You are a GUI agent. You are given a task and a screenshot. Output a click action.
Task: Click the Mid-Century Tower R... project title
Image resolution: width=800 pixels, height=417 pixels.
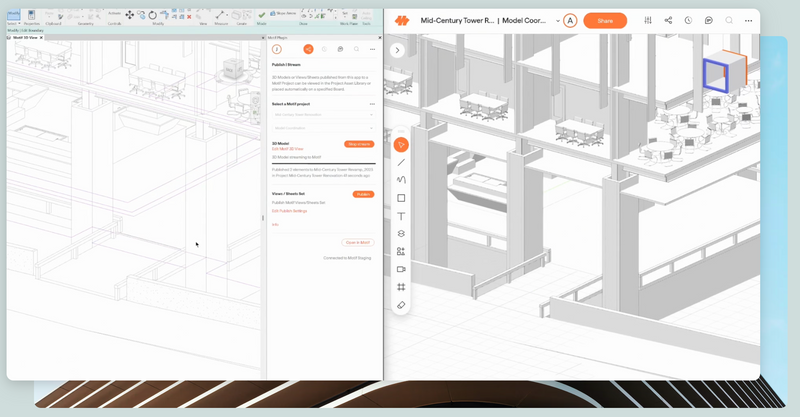(x=457, y=20)
